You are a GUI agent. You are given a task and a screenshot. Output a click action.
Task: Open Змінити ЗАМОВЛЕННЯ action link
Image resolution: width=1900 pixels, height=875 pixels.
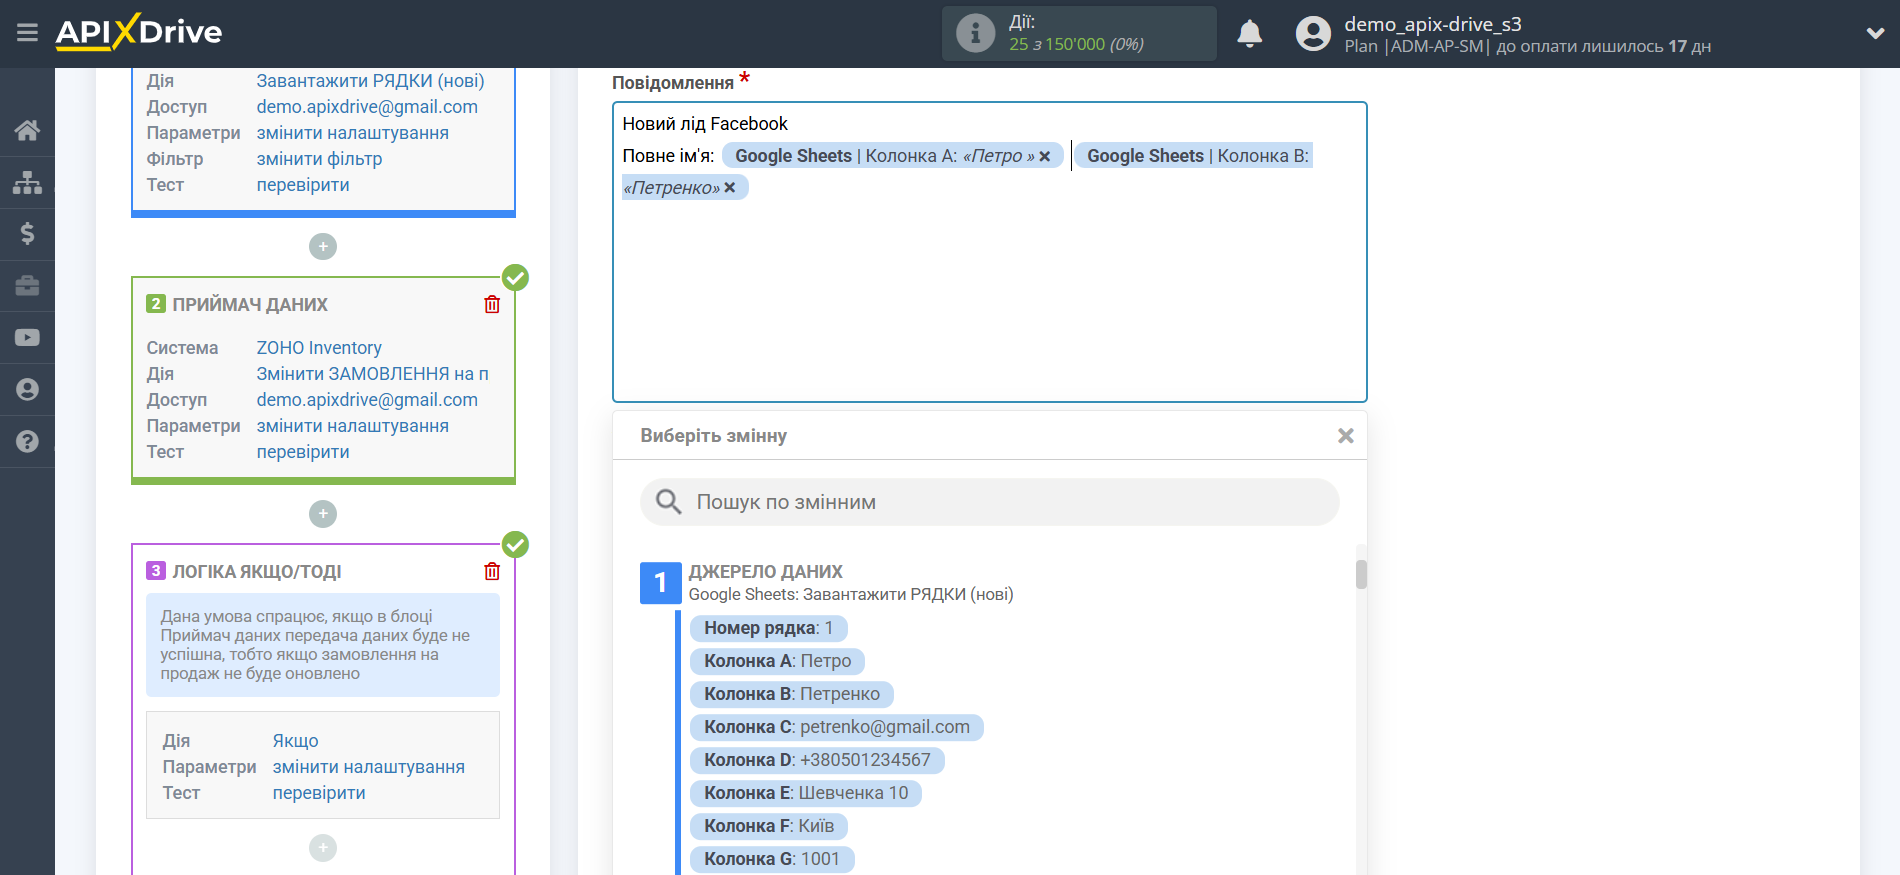tap(372, 374)
